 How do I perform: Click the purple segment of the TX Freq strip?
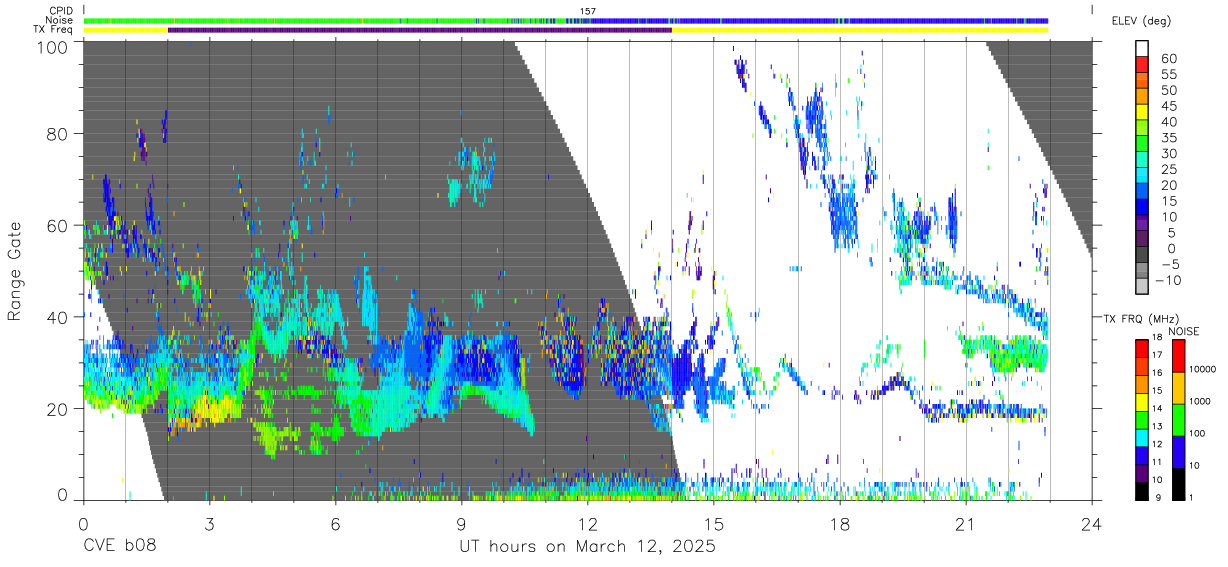[x=420, y=30]
